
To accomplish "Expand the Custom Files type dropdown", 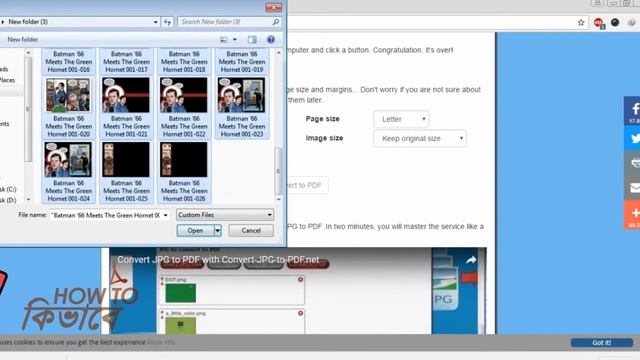I will click(x=225, y=215).
